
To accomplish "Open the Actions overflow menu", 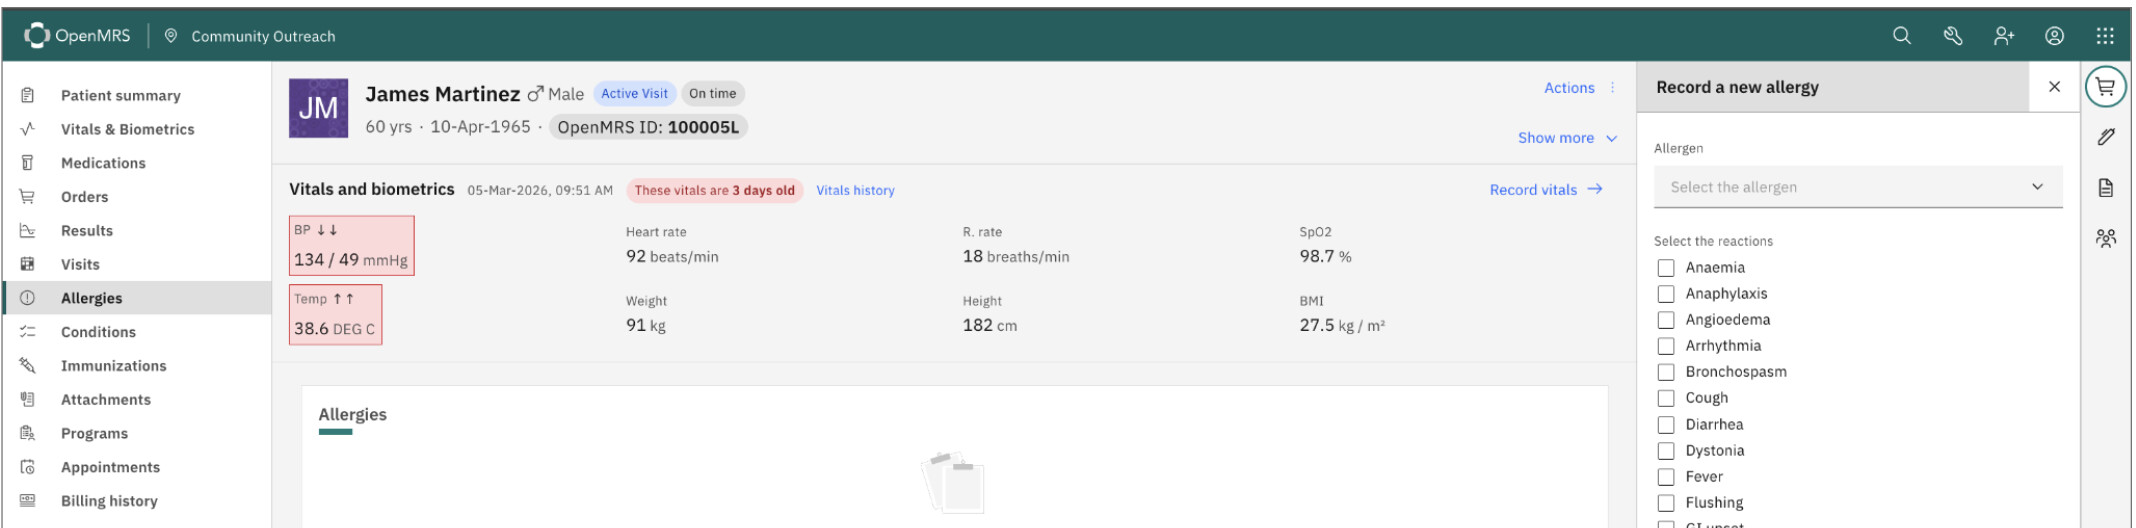I will [1579, 88].
